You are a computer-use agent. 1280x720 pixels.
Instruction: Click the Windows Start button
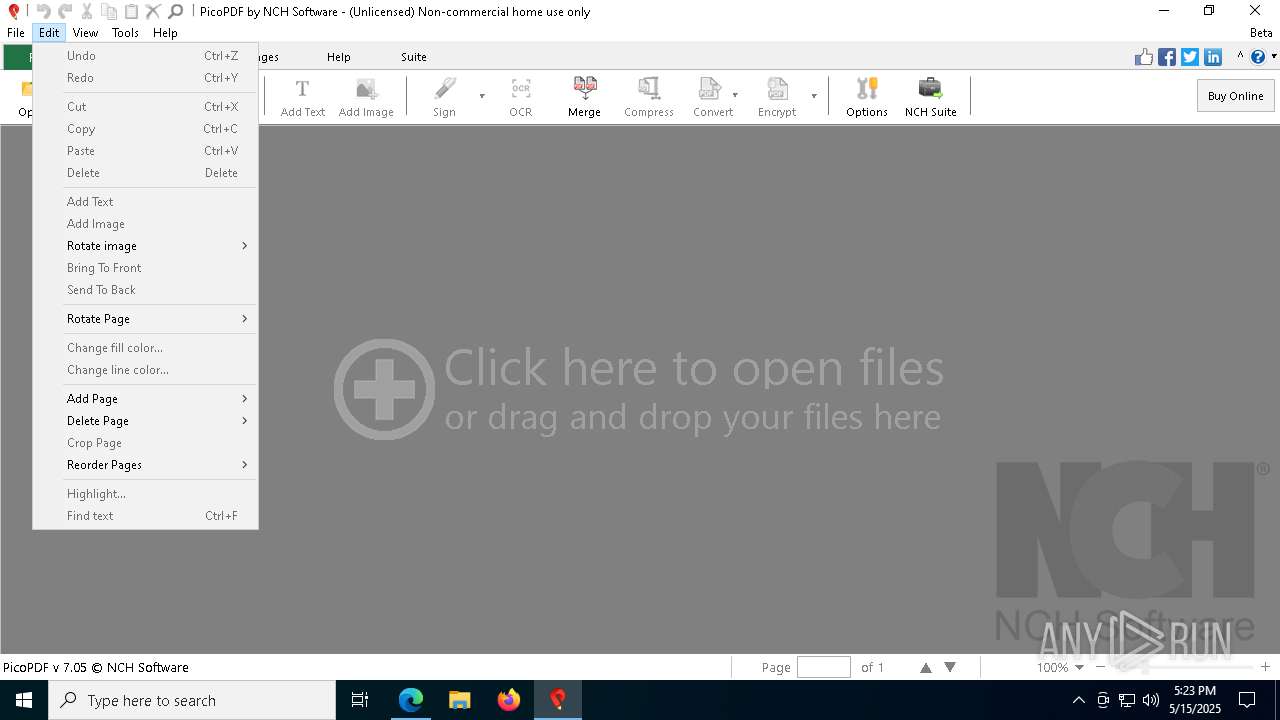24,700
